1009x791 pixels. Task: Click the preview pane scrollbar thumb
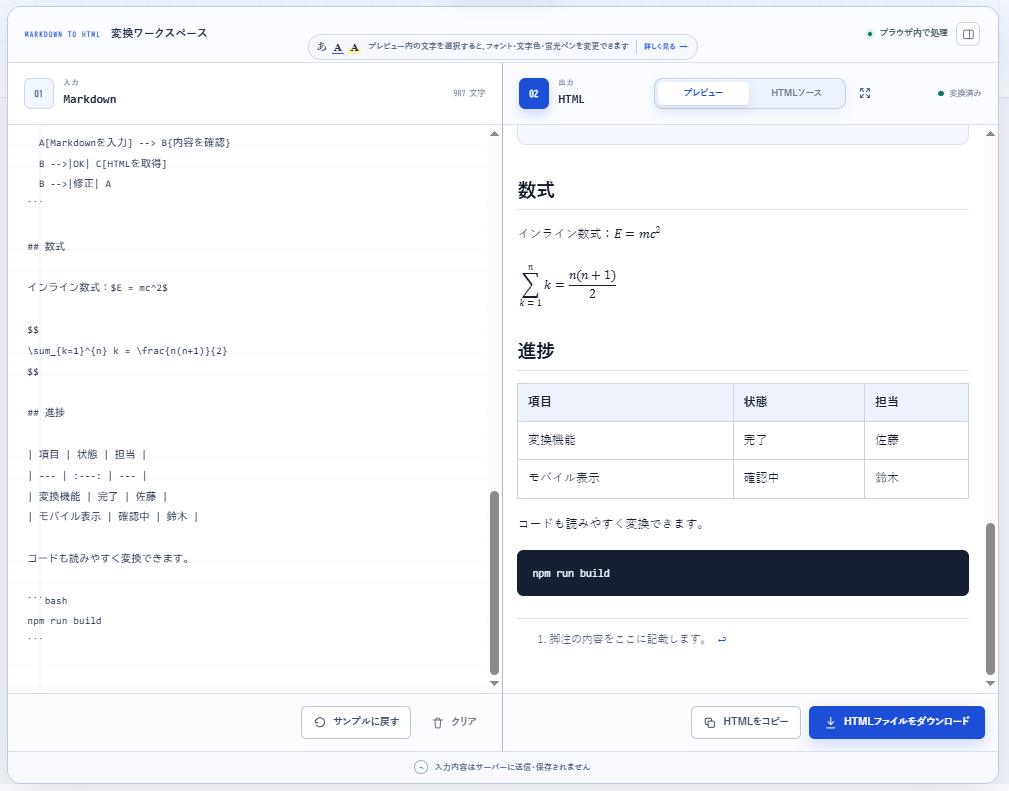point(990,599)
